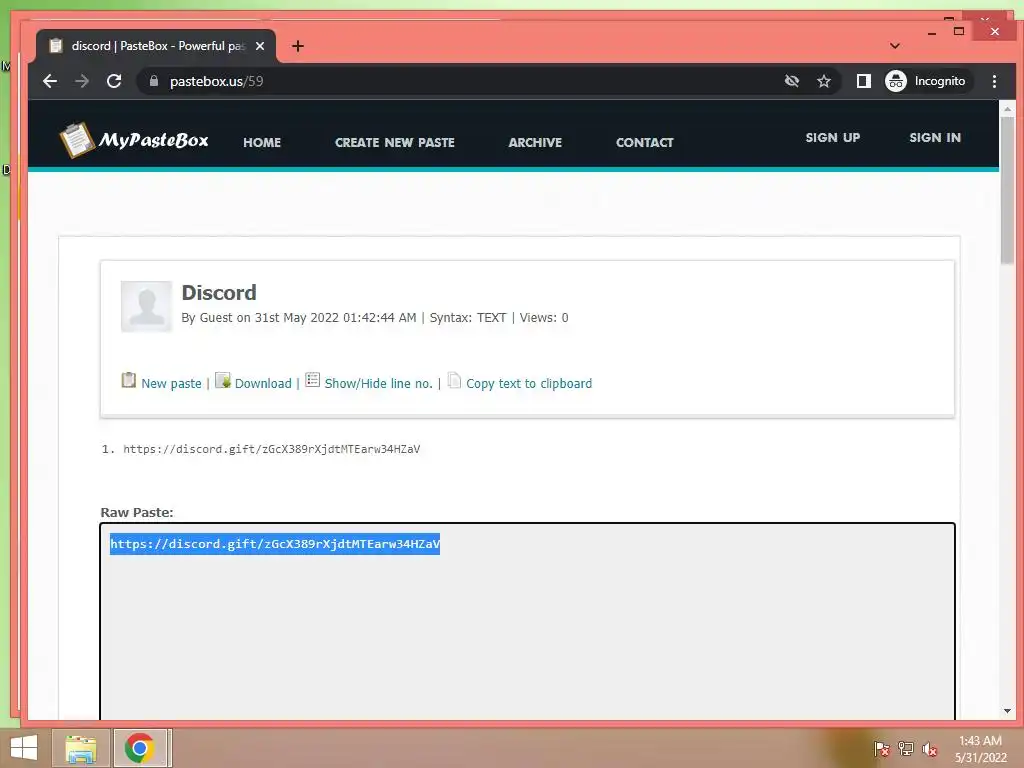The width and height of the screenshot is (1024, 768).
Task: Open File Explorer from the taskbar
Action: (x=81, y=748)
